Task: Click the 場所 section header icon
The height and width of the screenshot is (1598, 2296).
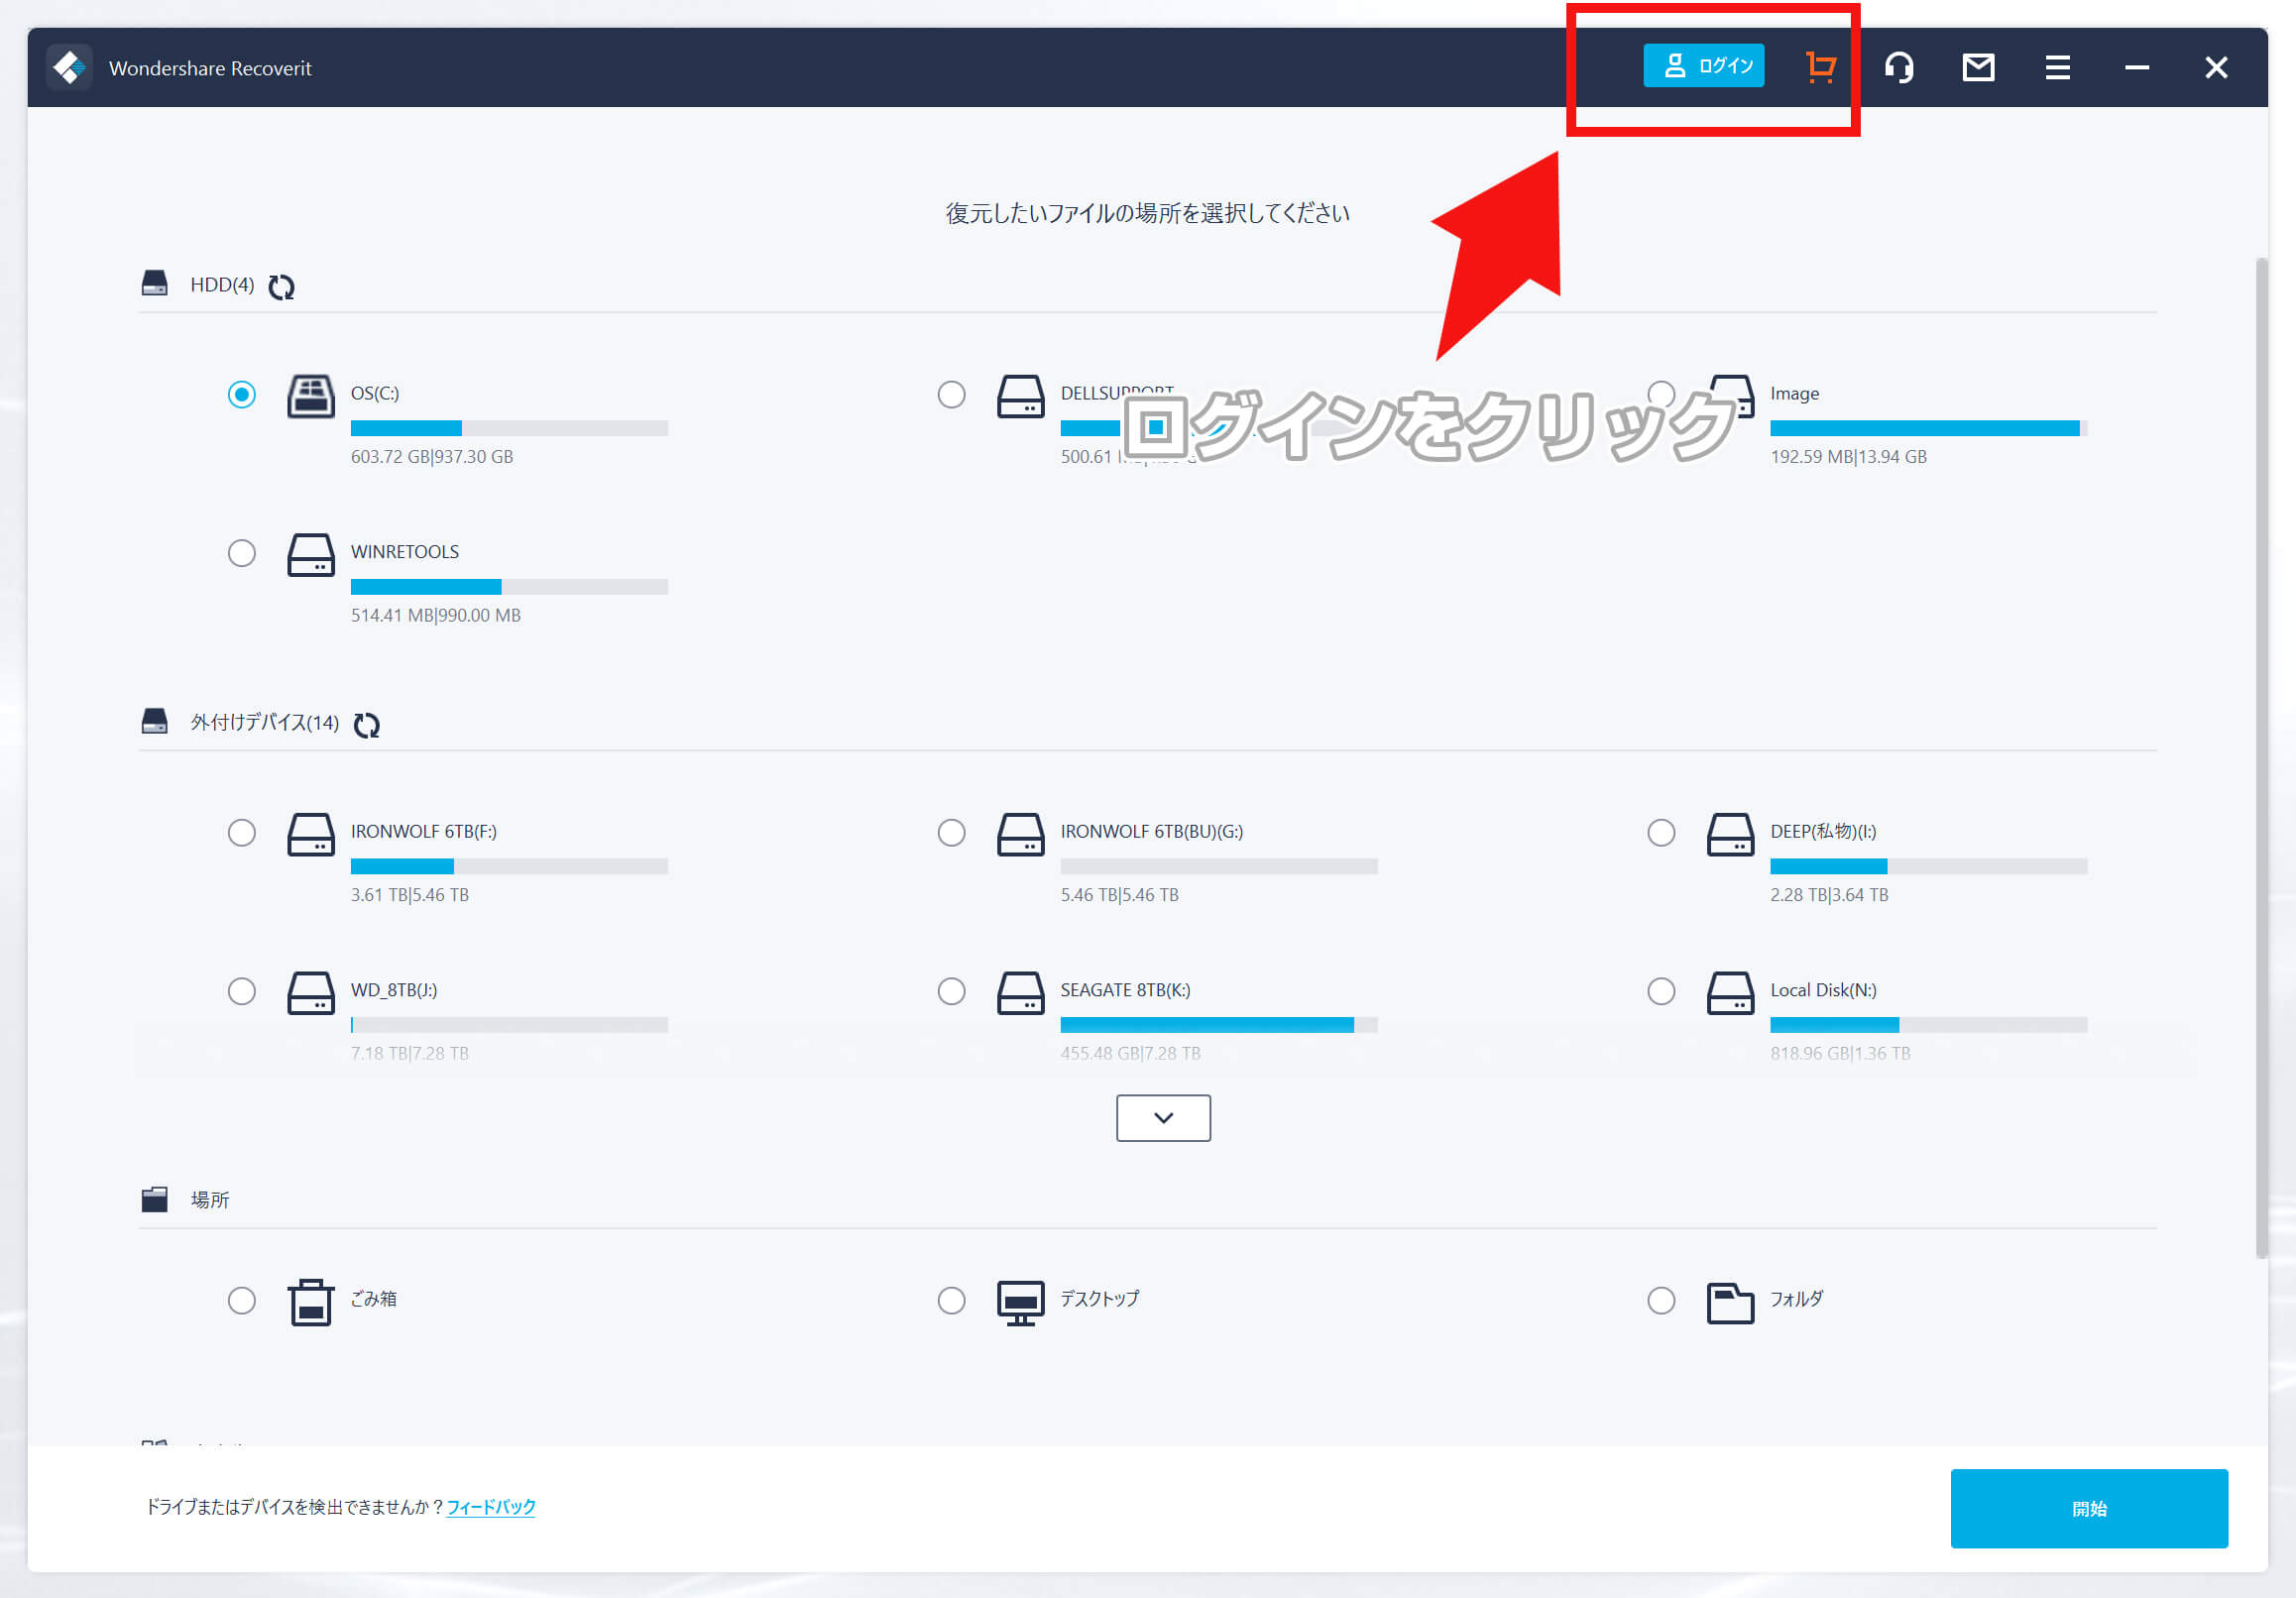Action: pos(155,1199)
